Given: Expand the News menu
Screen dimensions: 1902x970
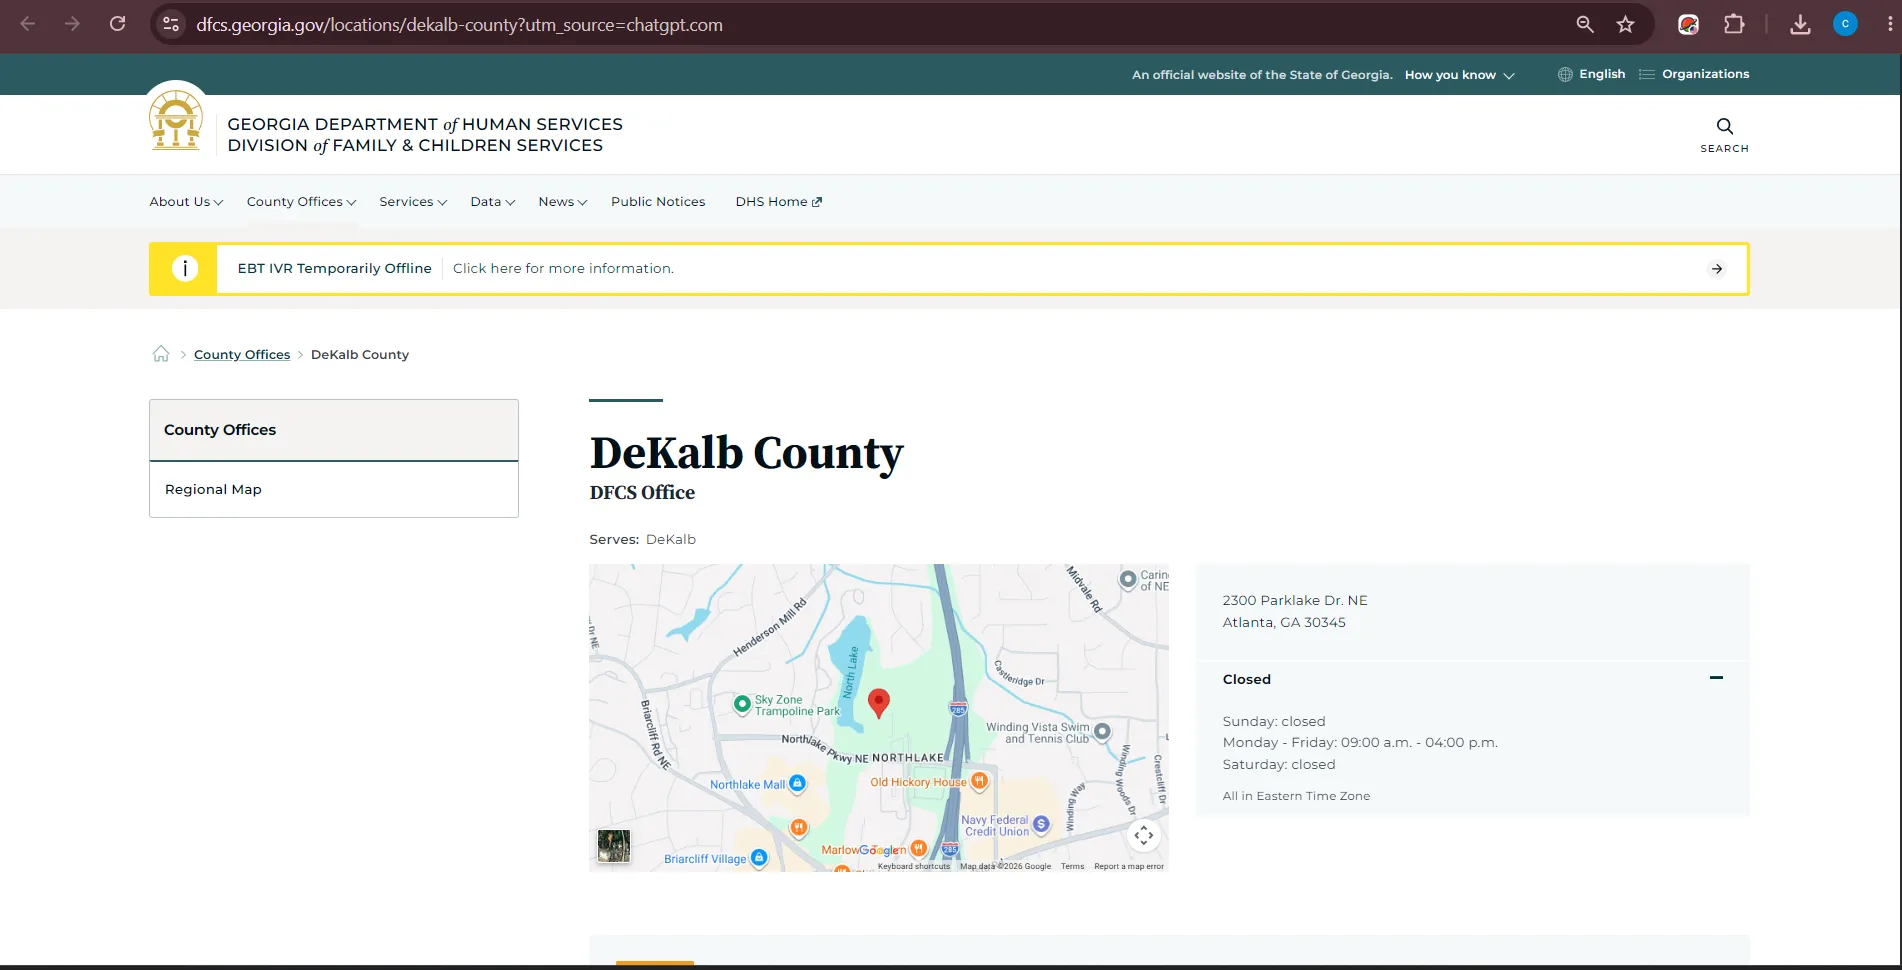Looking at the screenshot, I should click(x=563, y=202).
